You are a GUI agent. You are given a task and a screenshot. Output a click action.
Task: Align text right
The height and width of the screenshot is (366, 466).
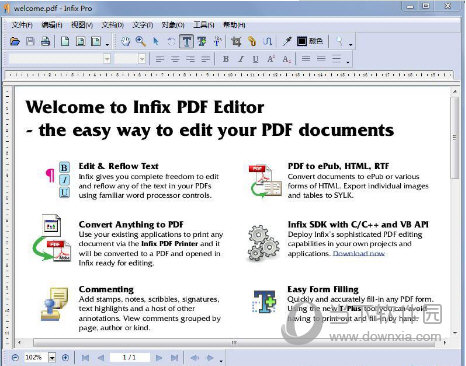[x=190, y=59]
